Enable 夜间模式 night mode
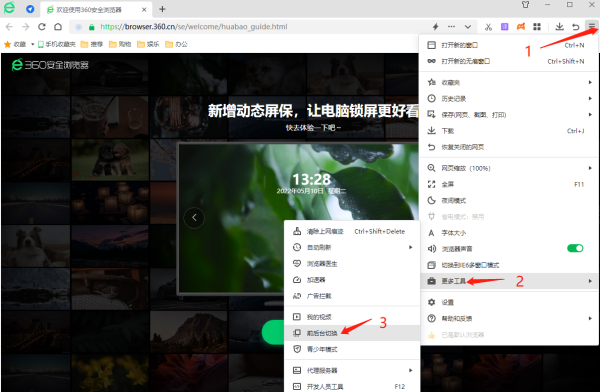This screenshot has width=600, height=392. point(509,201)
